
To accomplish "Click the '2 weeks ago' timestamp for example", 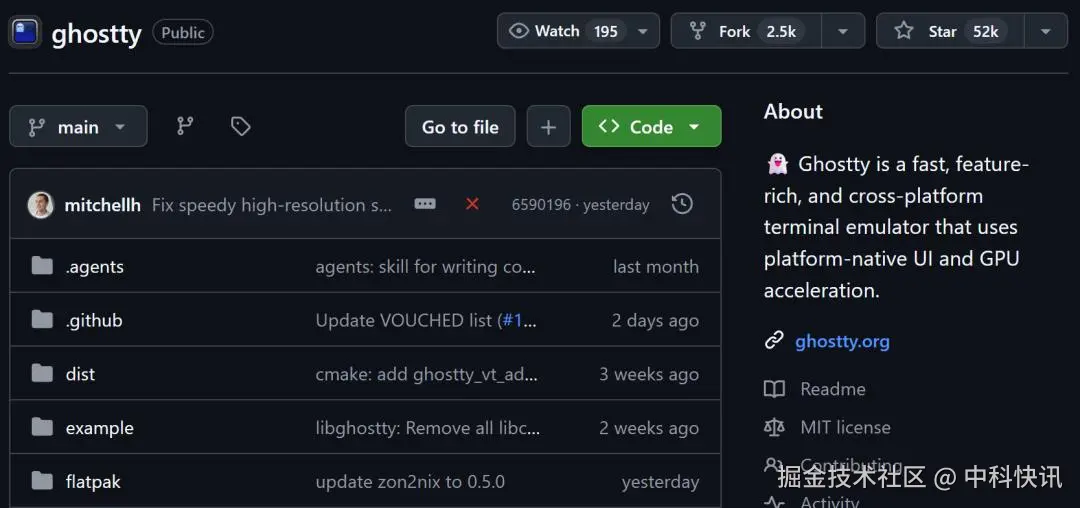I will (x=649, y=428).
